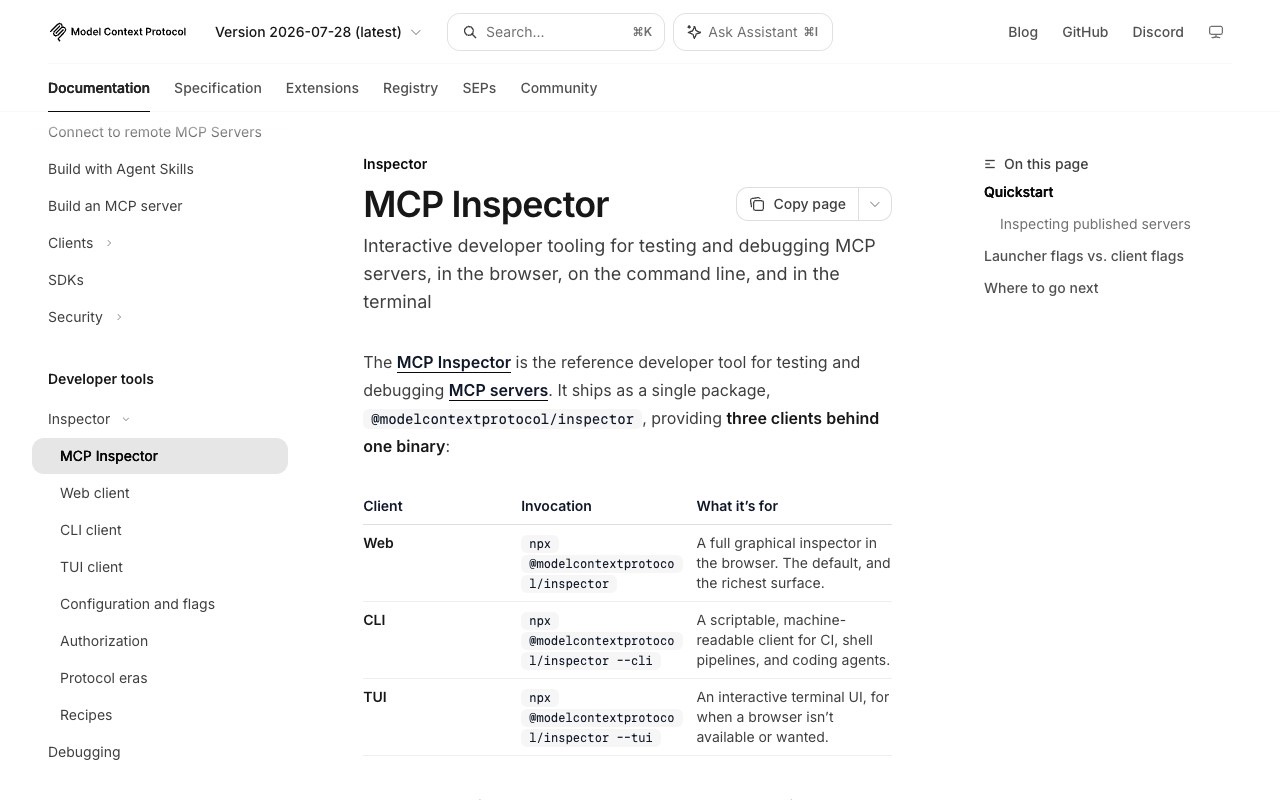Jump to Where to go next
The image size is (1280, 800).
[x=1041, y=288]
